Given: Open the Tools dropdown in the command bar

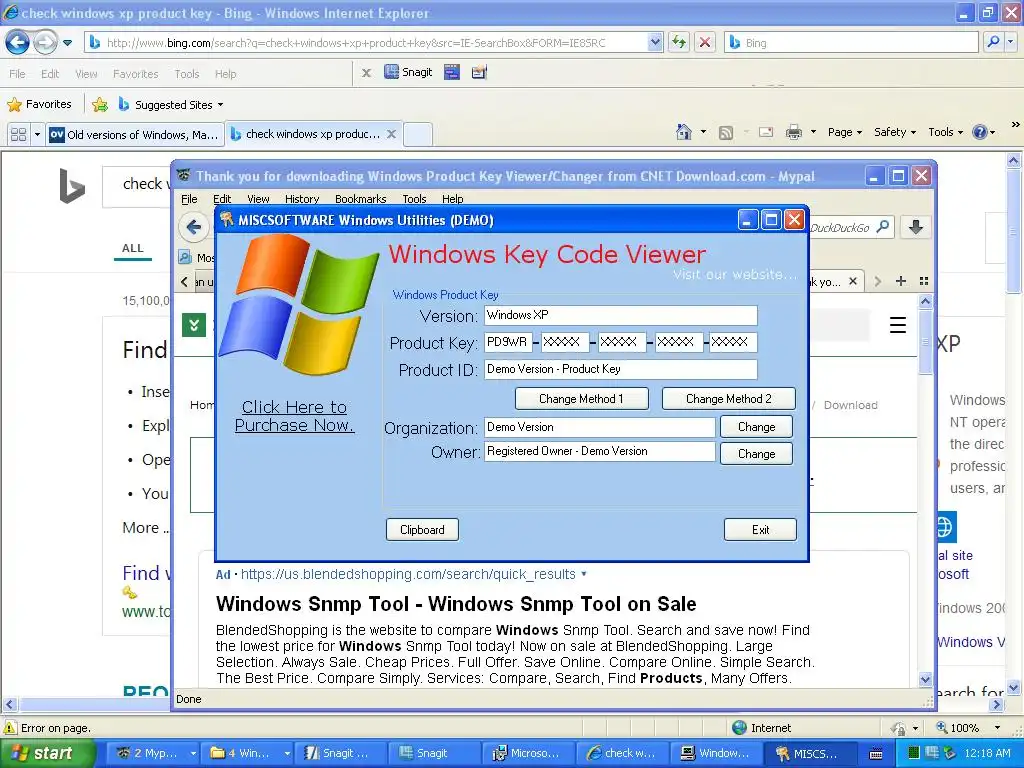Looking at the screenshot, I should pos(946,133).
